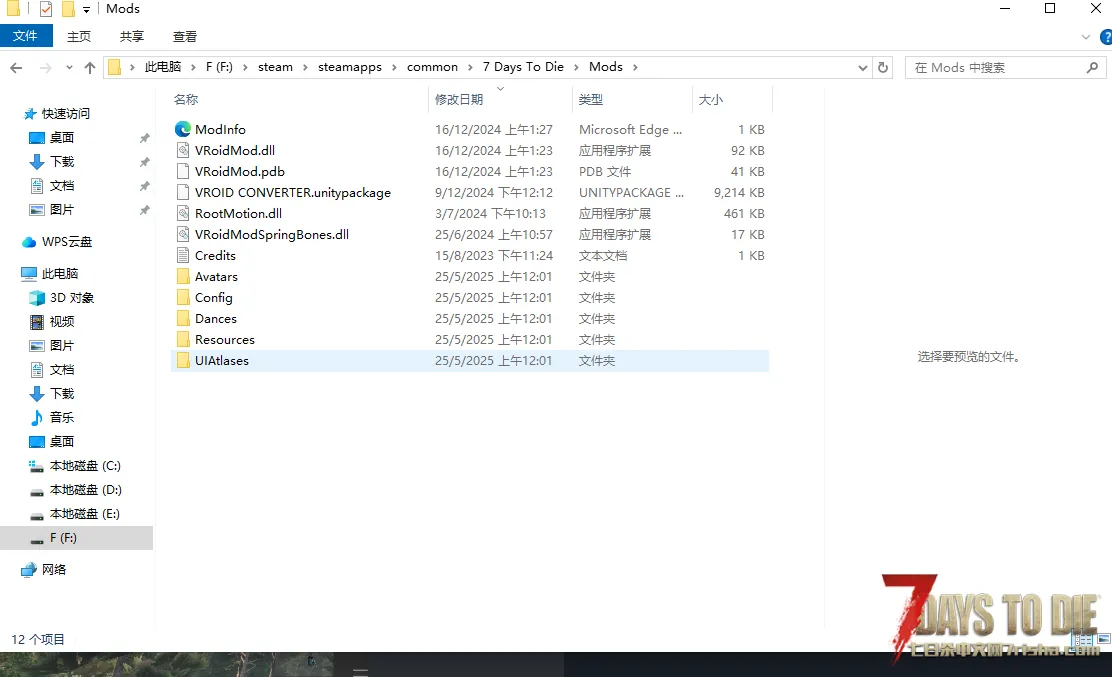The height and width of the screenshot is (677, 1112).
Task: Click the new folder quick access icon
Action: tap(68, 9)
